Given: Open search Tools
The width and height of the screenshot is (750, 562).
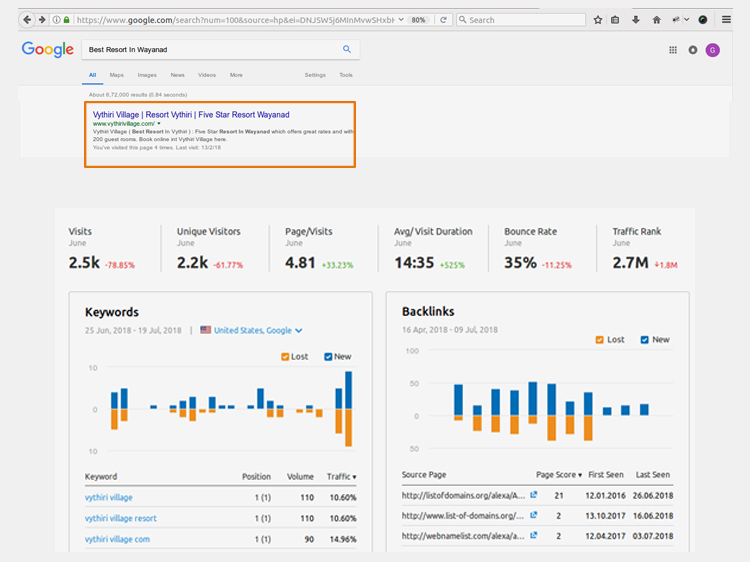Looking at the screenshot, I should tap(346, 75).
